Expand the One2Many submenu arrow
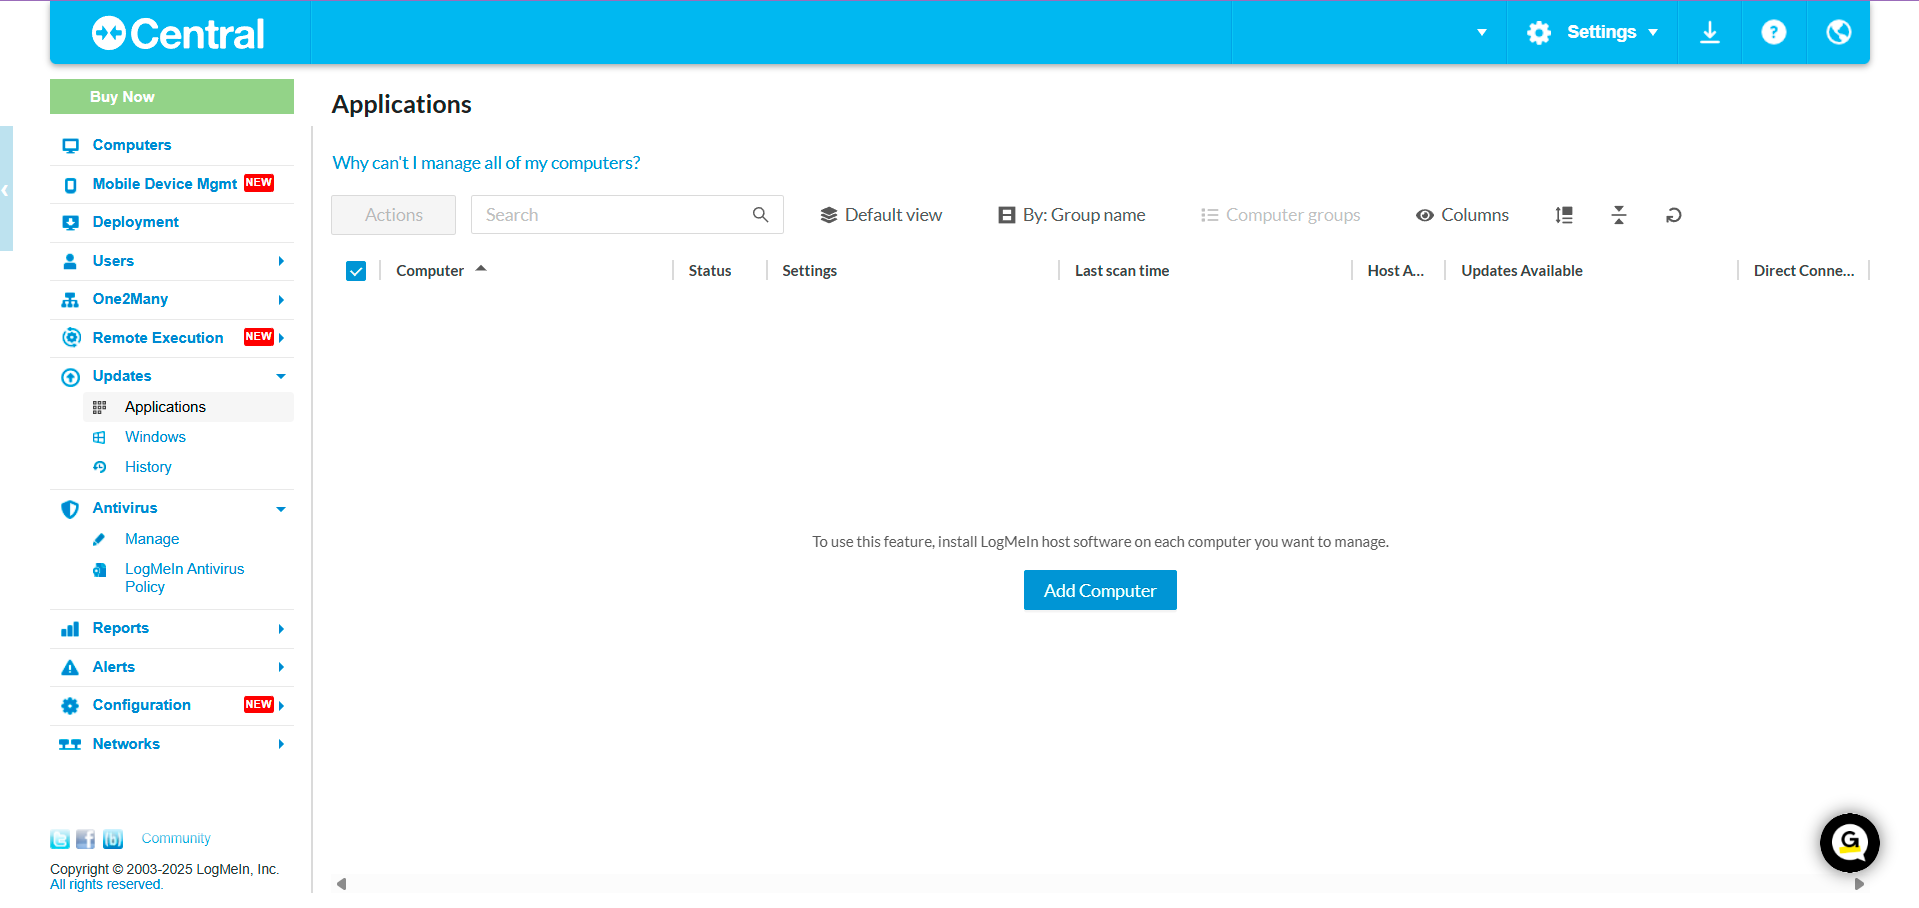The width and height of the screenshot is (1919, 908). tap(281, 300)
